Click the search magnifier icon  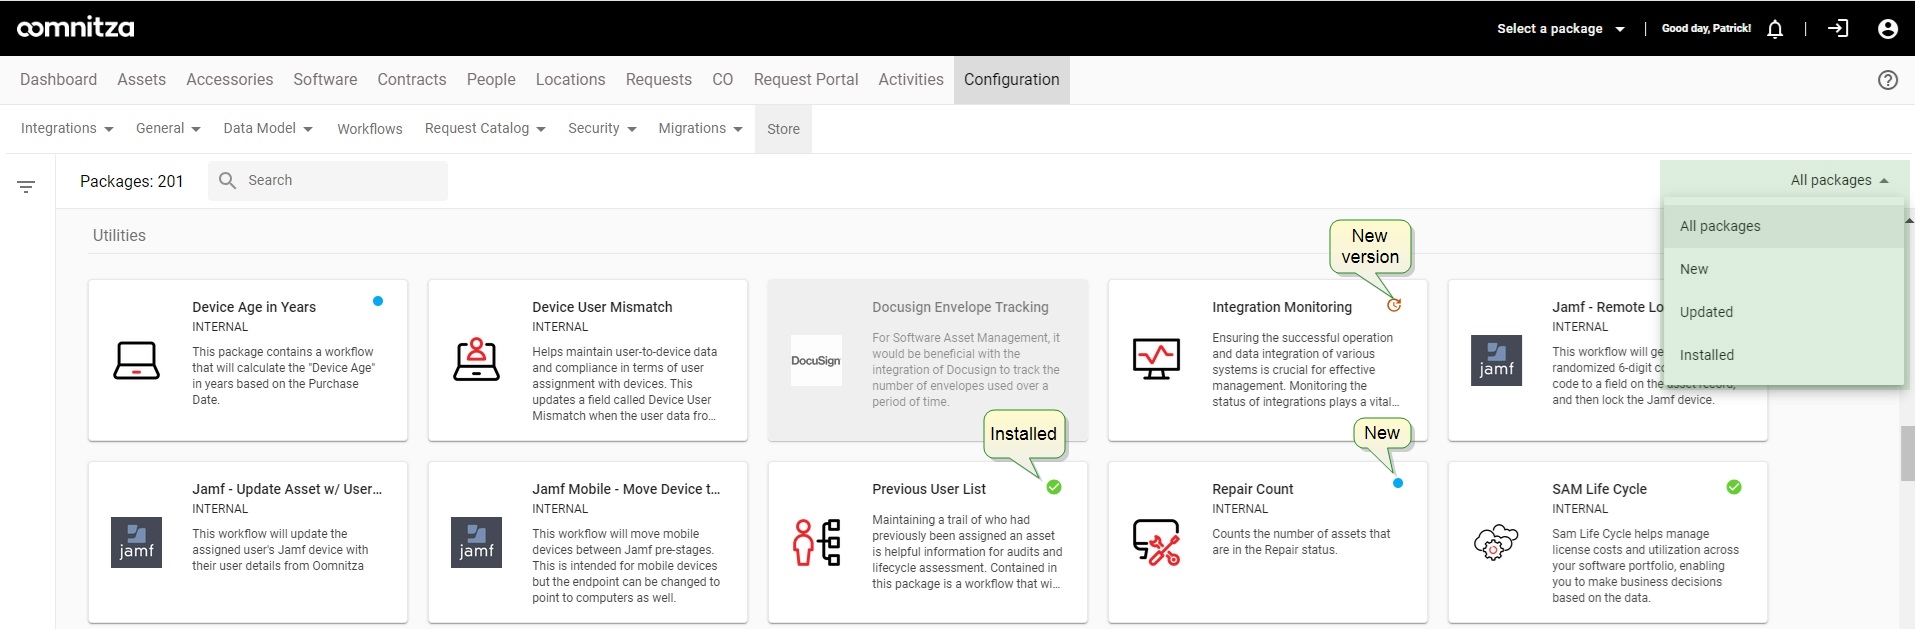pyautogui.click(x=228, y=180)
